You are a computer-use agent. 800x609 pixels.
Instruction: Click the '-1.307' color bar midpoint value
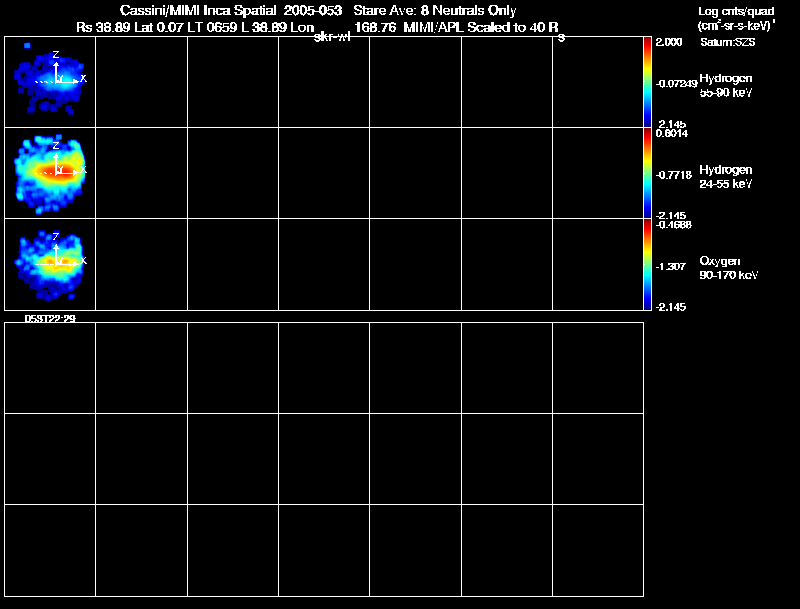pos(670,267)
